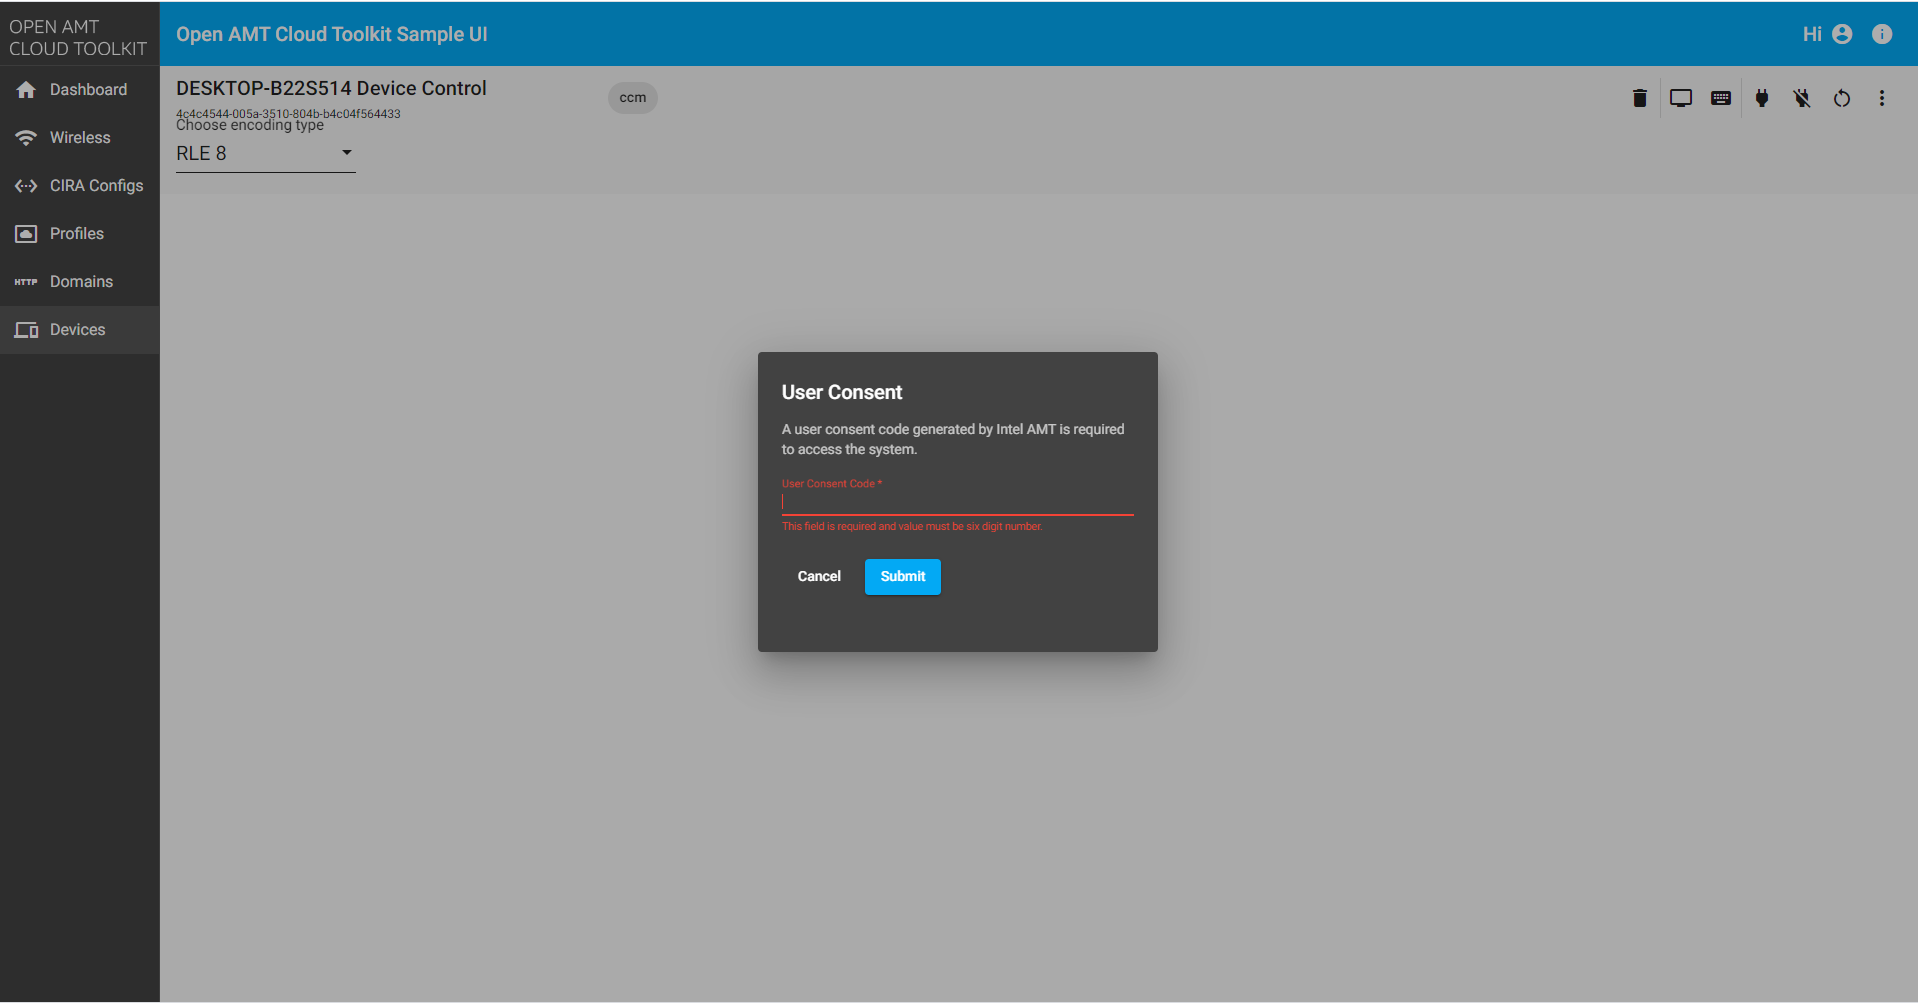The width and height of the screenshot is (1918, 1004).
Task: Submit the user consent code
Action: [903, 577]
